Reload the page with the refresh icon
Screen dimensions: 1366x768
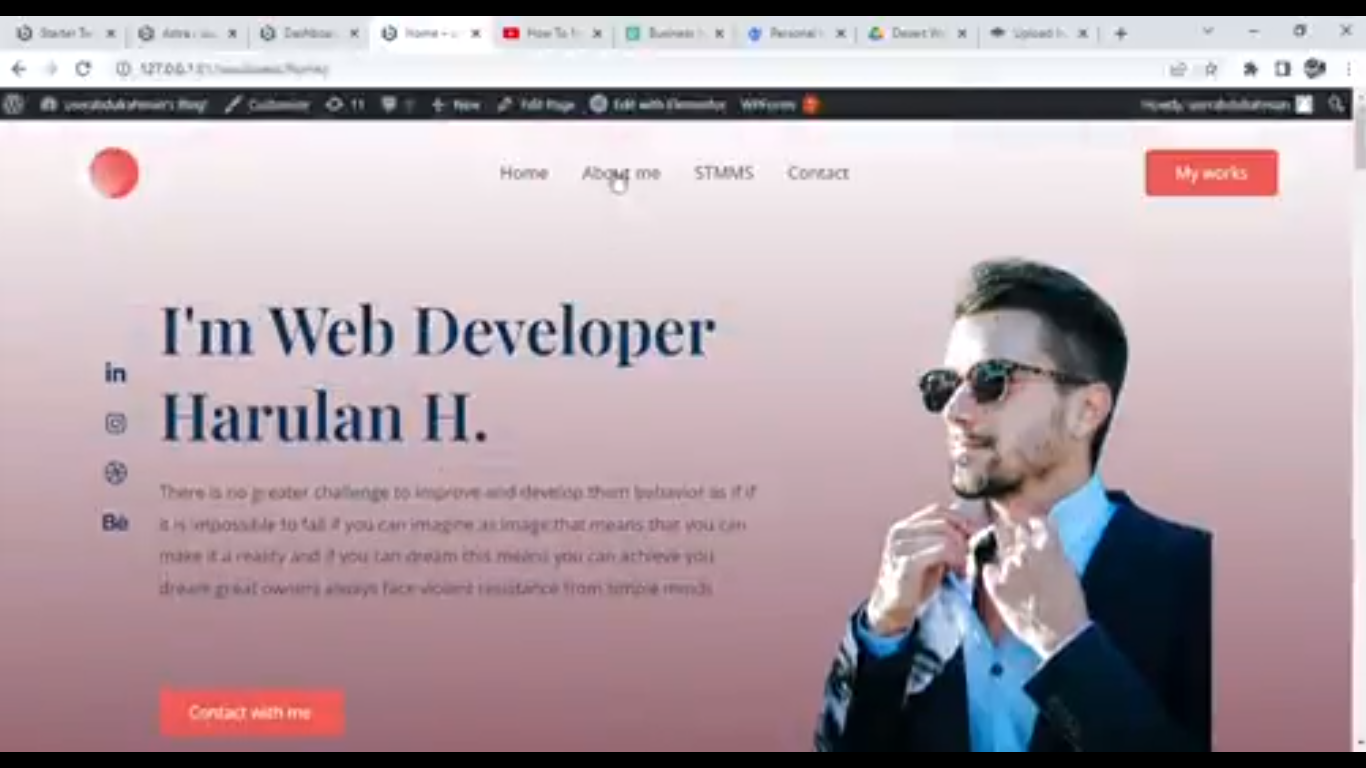(x=83, y=69)
